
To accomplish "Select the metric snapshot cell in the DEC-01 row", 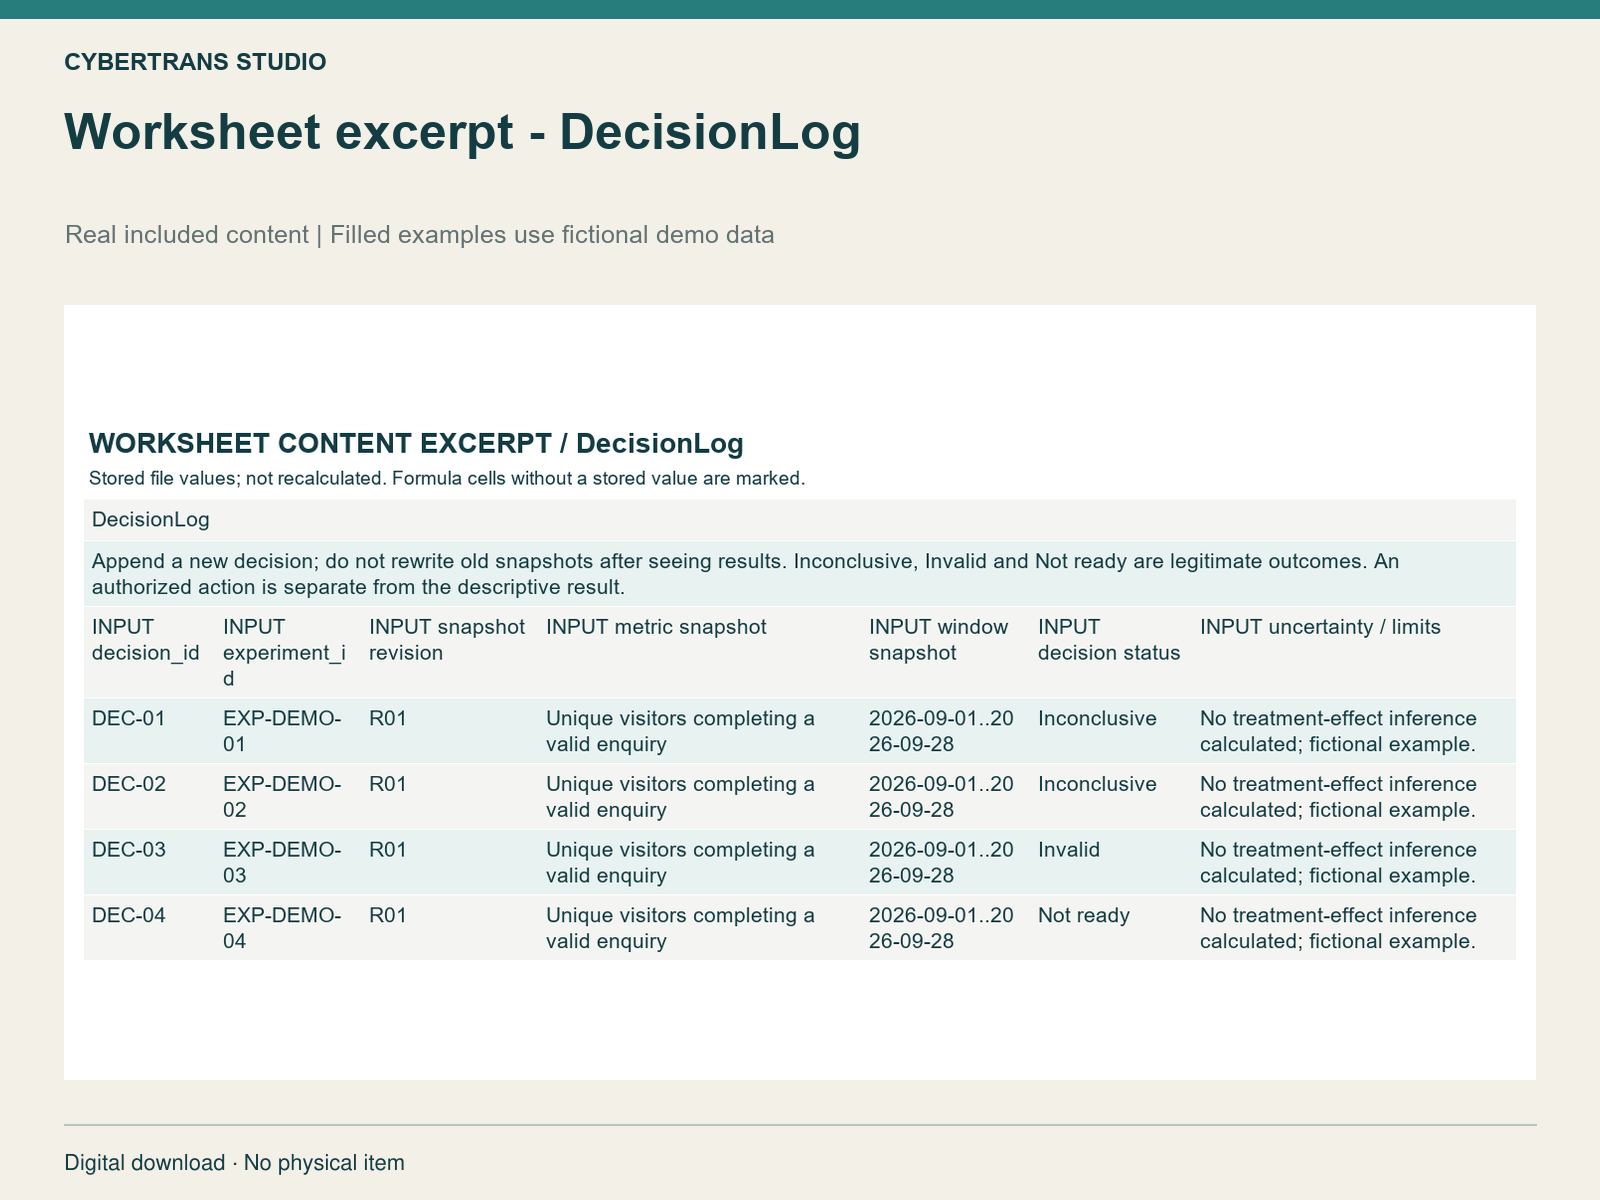I will pyautogui.click(x=680, y=732).
